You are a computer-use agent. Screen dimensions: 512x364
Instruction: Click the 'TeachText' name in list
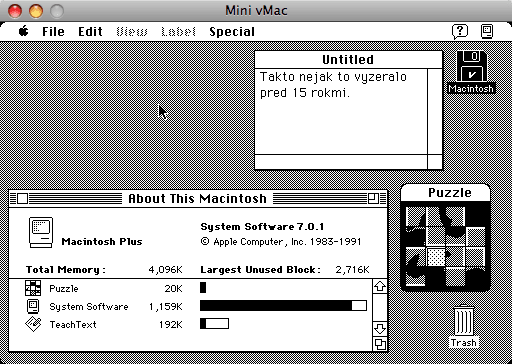pyautogui.click(x=73, y=325)
